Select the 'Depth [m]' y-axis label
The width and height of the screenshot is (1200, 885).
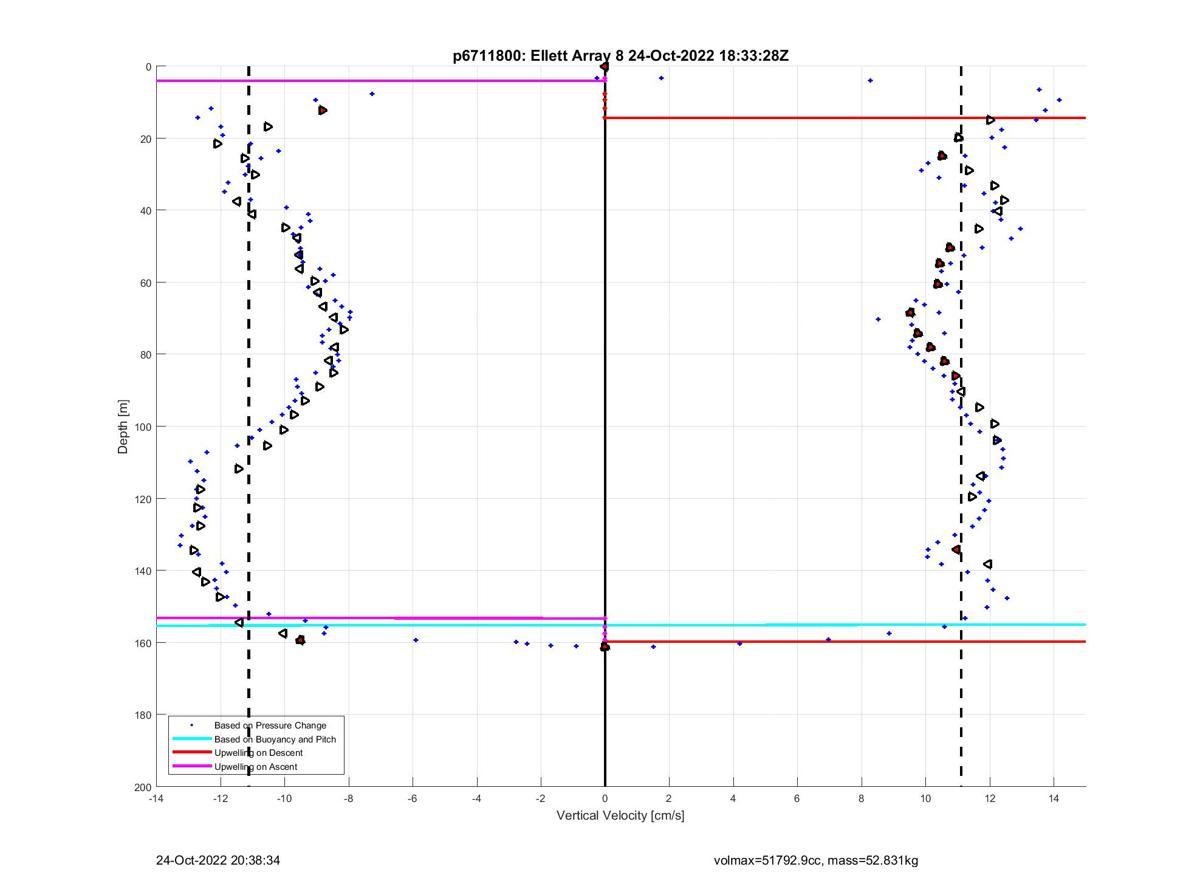coord(123,427)
